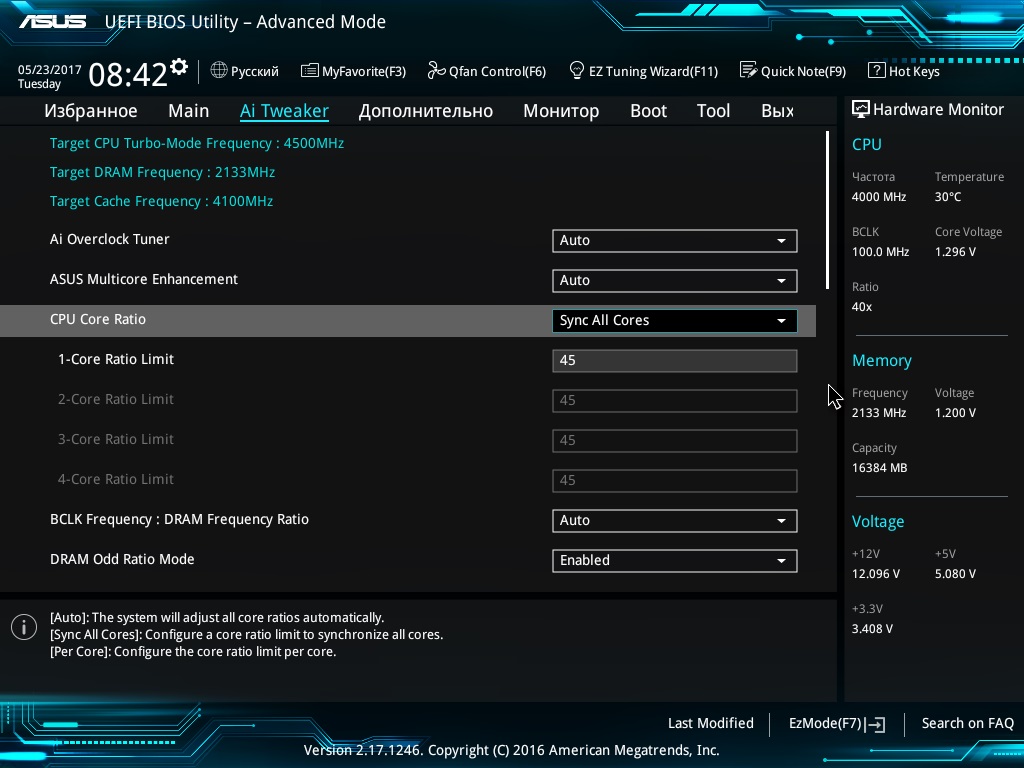Click the ASUS logo
The image size is (1024, 768).
tap(52, 22)
